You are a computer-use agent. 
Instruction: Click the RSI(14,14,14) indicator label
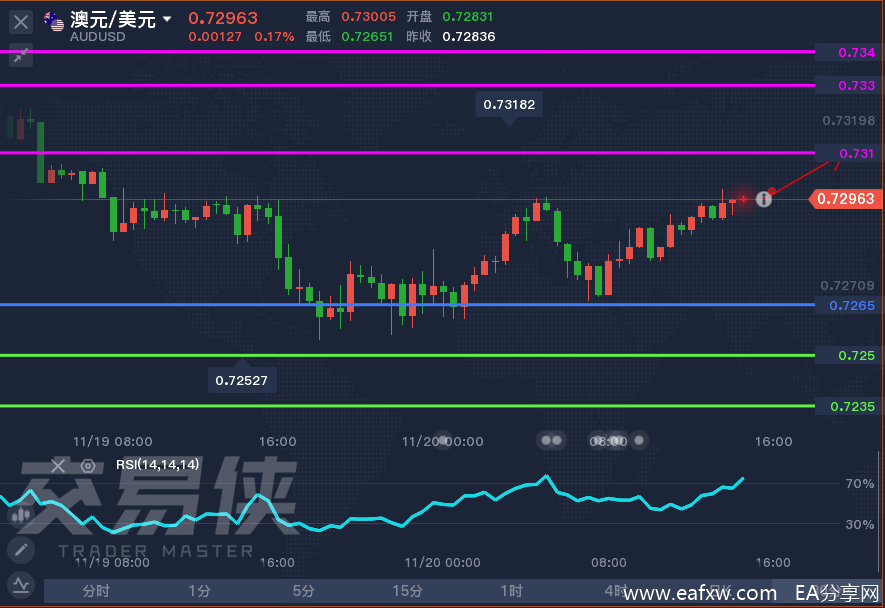[x=157, y=465]
